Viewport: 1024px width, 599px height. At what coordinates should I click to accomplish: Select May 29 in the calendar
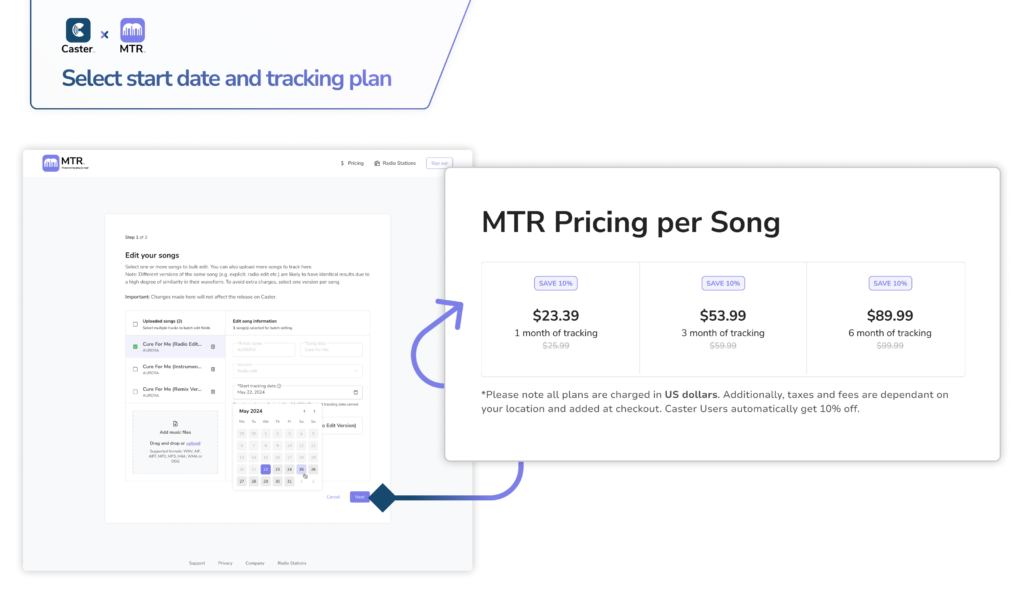[265, 481]
